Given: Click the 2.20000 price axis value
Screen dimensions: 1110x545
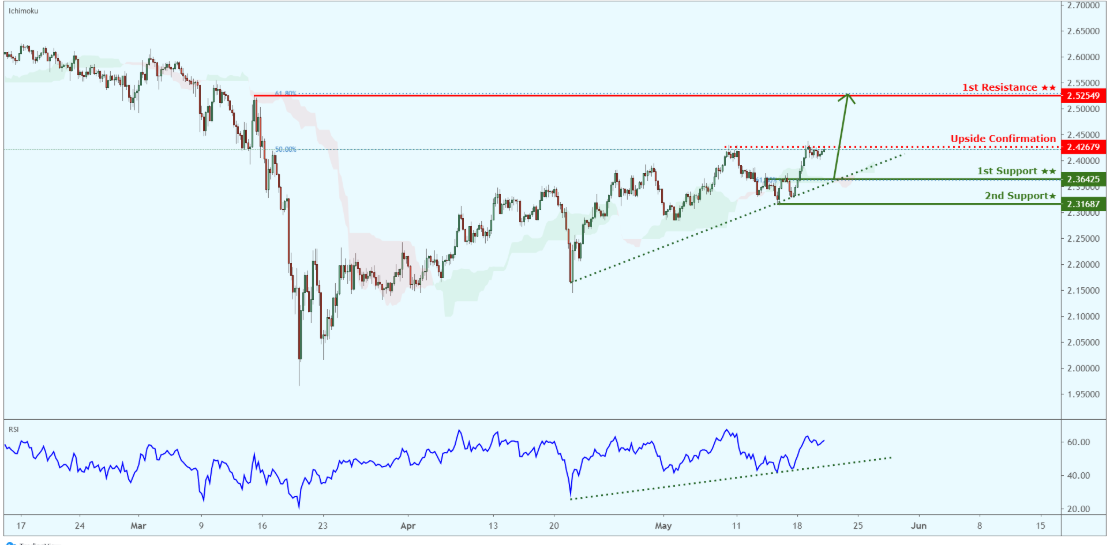Looking at the screenshot, I should pos(1085,265).
